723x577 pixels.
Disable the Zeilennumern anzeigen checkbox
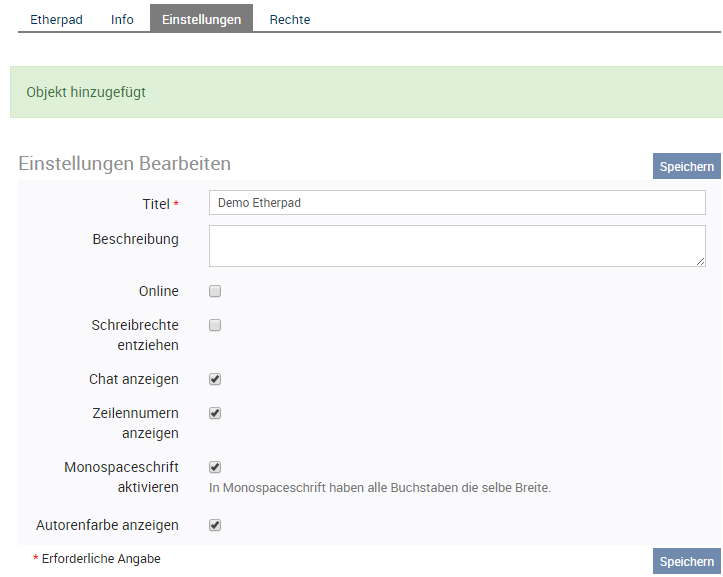click(215, 413)
